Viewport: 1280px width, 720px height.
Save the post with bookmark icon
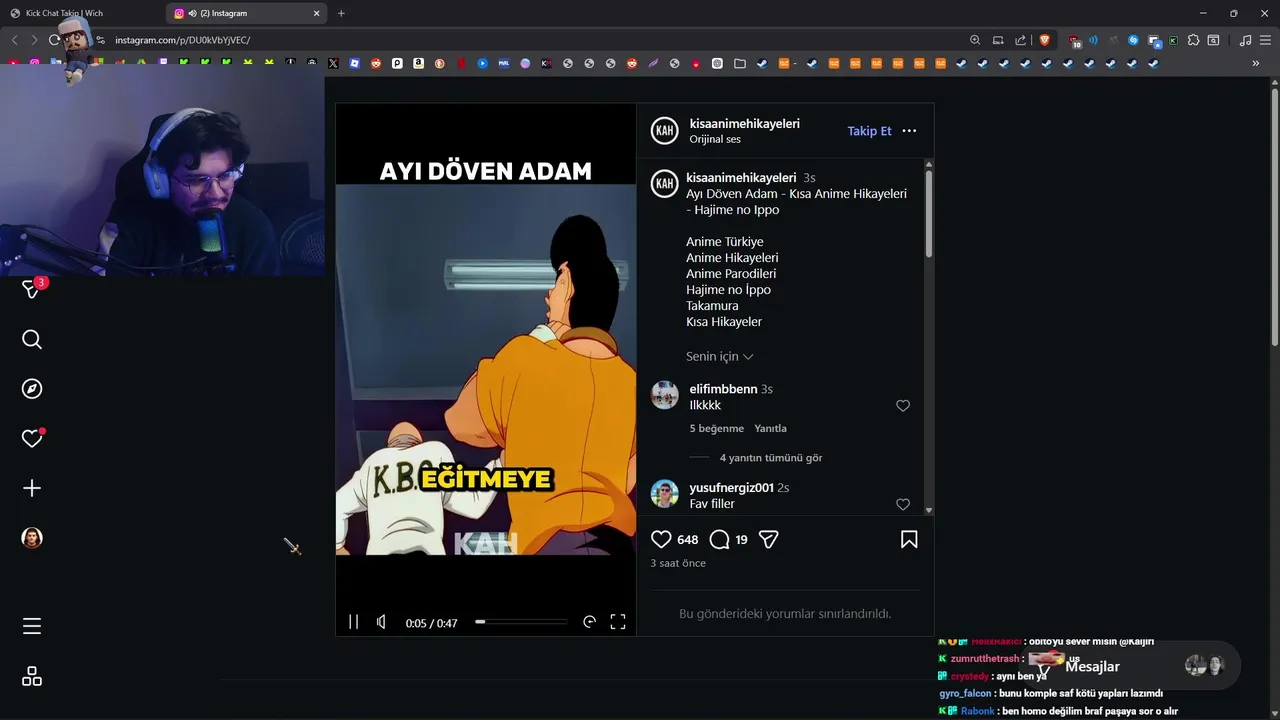pyautogui.click(x=909, y=539)
